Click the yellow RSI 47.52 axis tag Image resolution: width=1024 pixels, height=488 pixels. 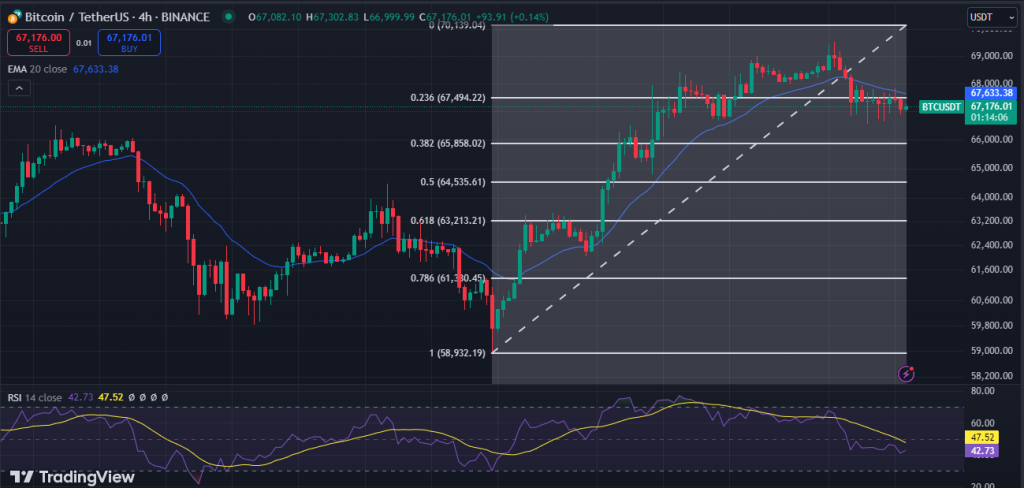(991, 437)
